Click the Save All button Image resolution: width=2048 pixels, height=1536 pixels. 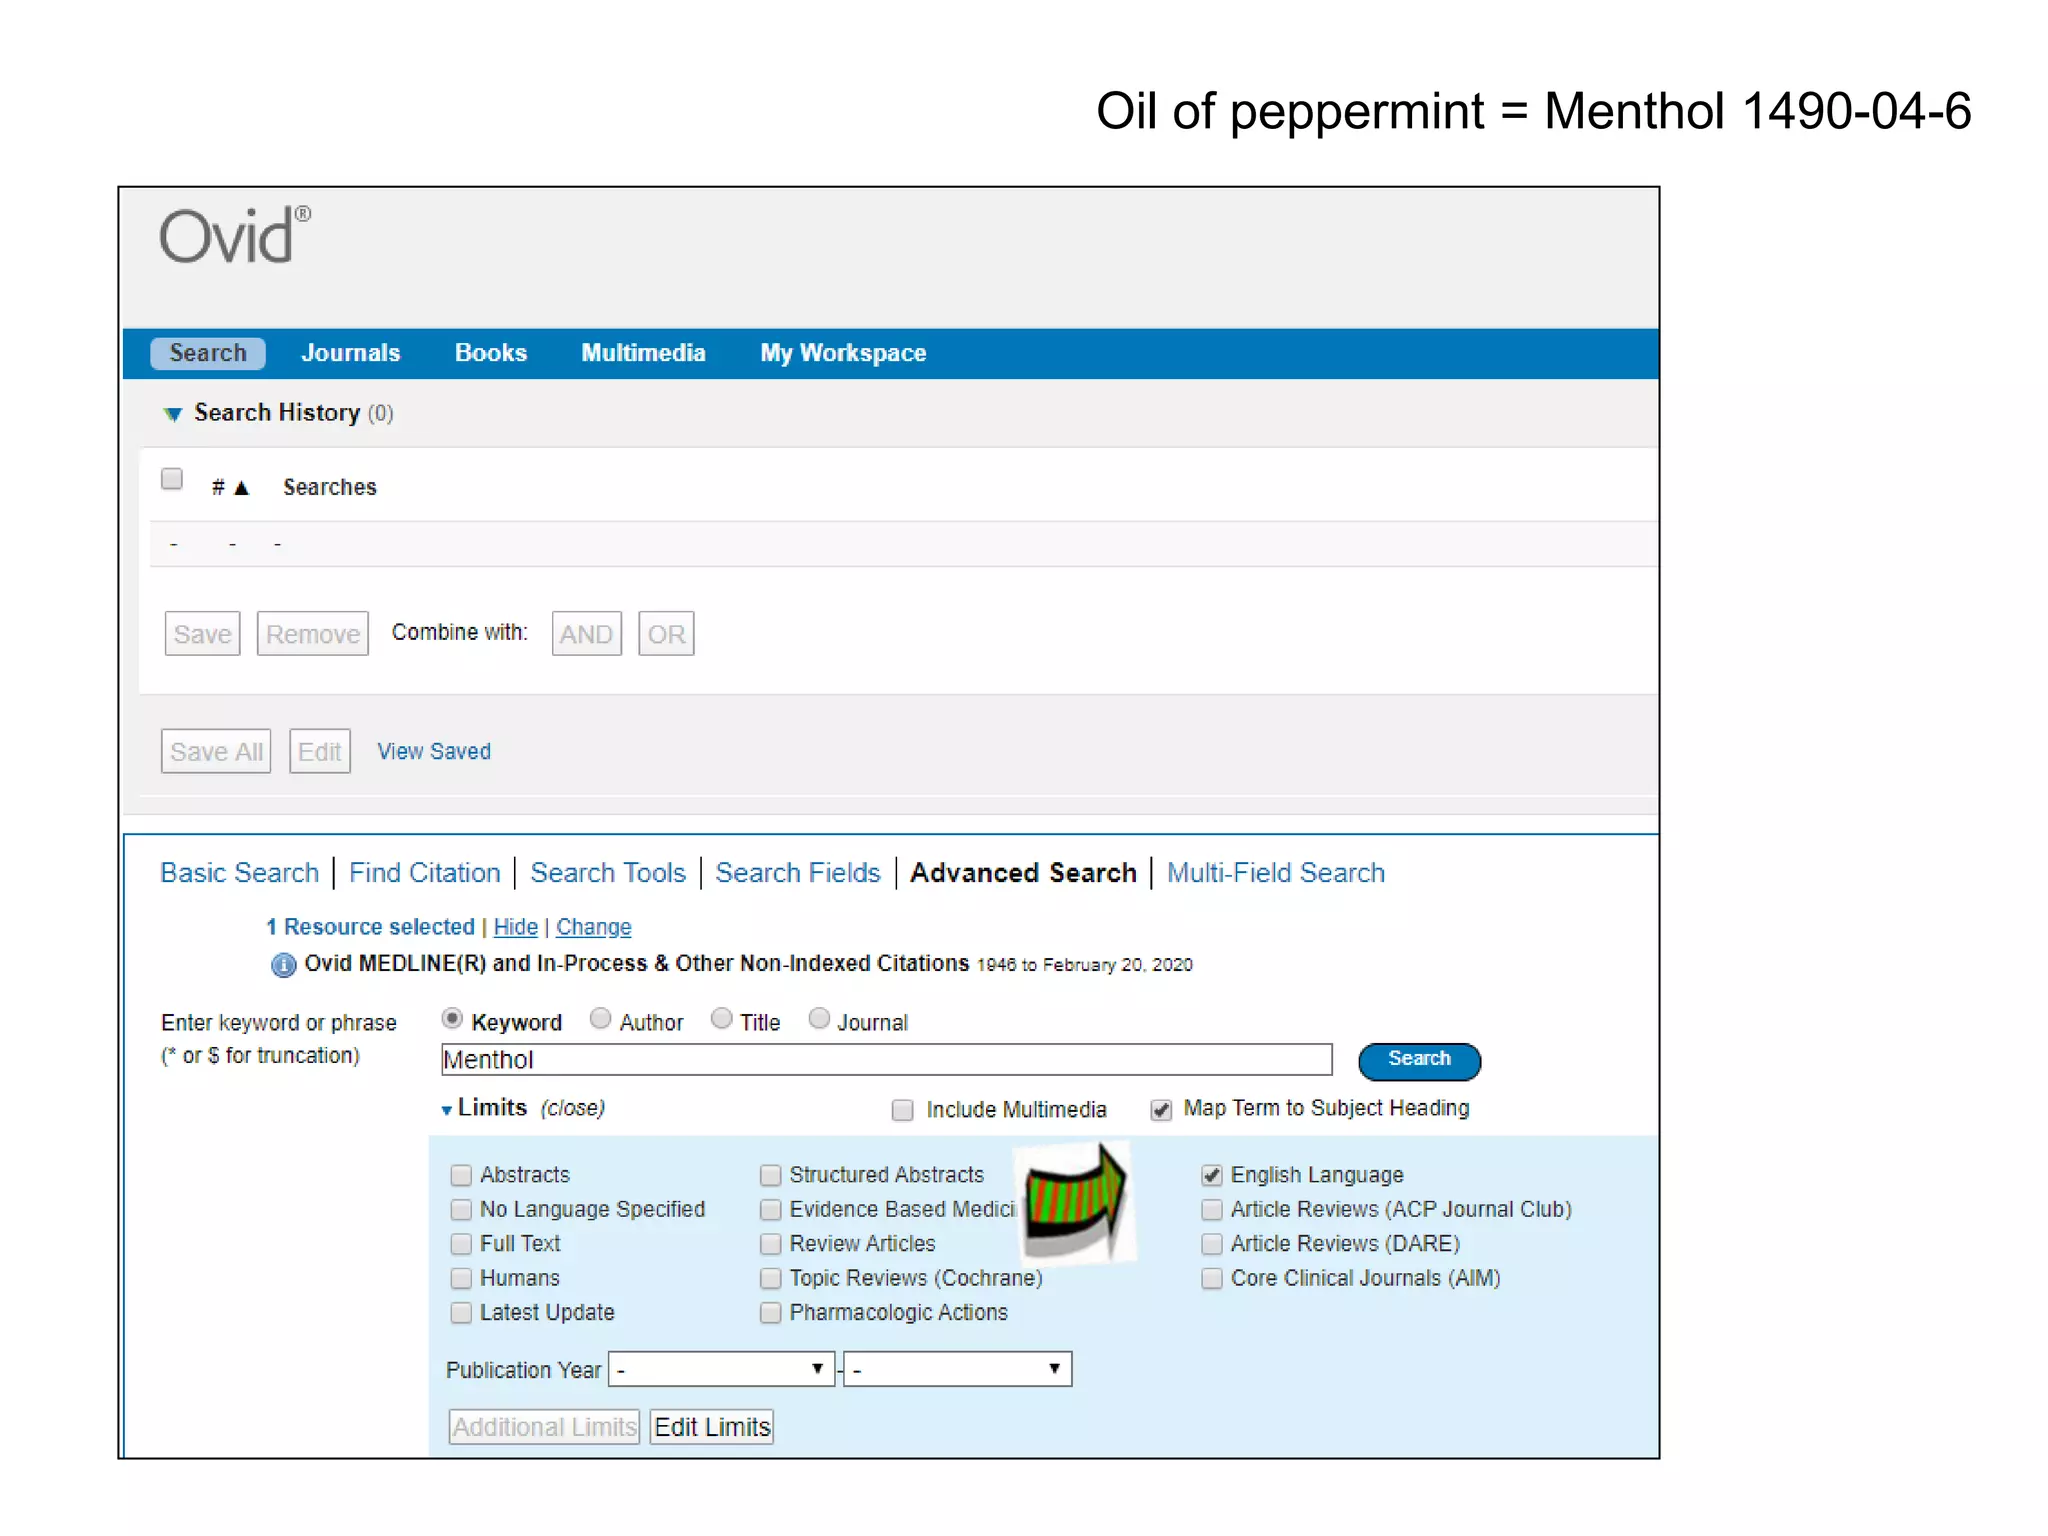(216, 751)
